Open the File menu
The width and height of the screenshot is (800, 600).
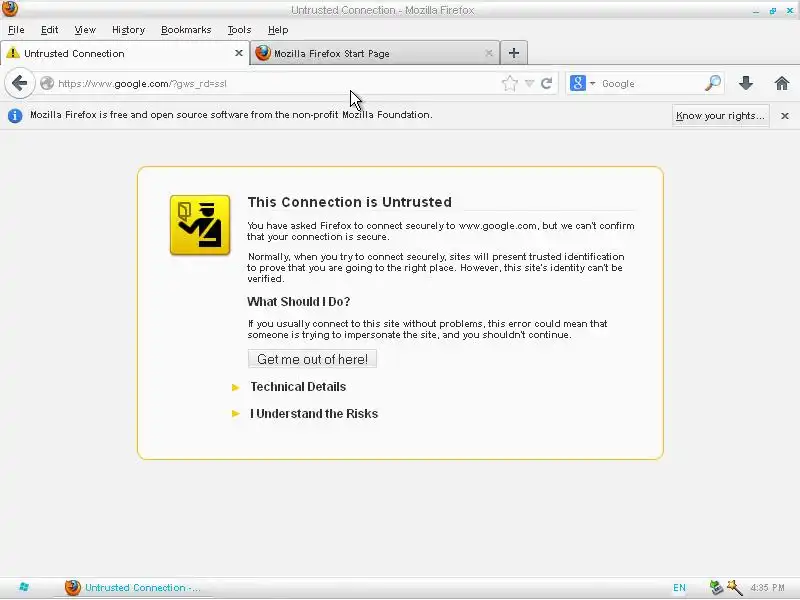pos(16,30)
